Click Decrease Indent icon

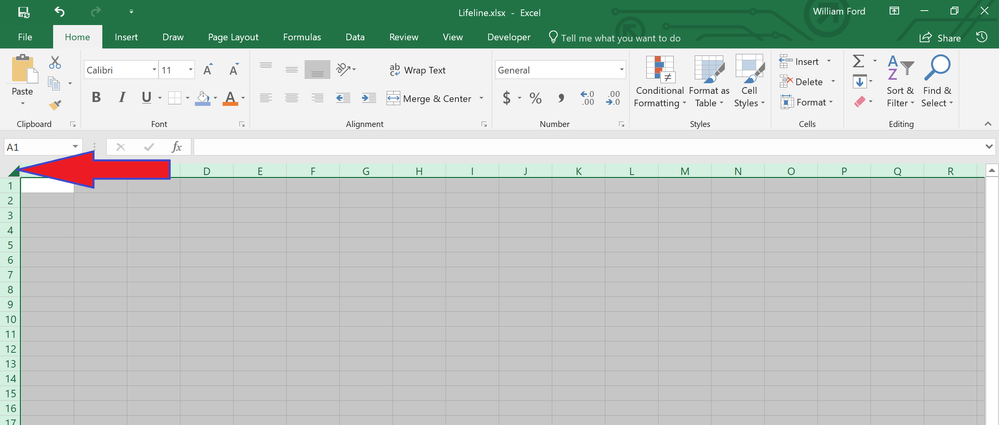coord(343,98)
